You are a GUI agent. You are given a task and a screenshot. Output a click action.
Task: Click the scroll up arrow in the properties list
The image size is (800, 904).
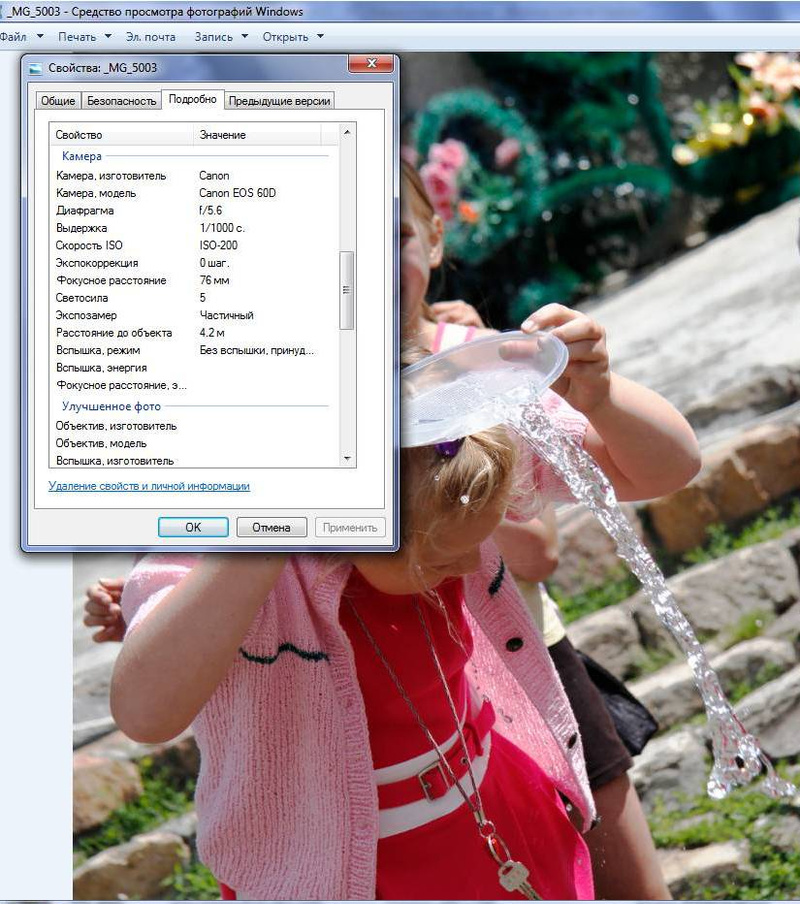pyautogui.click(x=347, y=133)
